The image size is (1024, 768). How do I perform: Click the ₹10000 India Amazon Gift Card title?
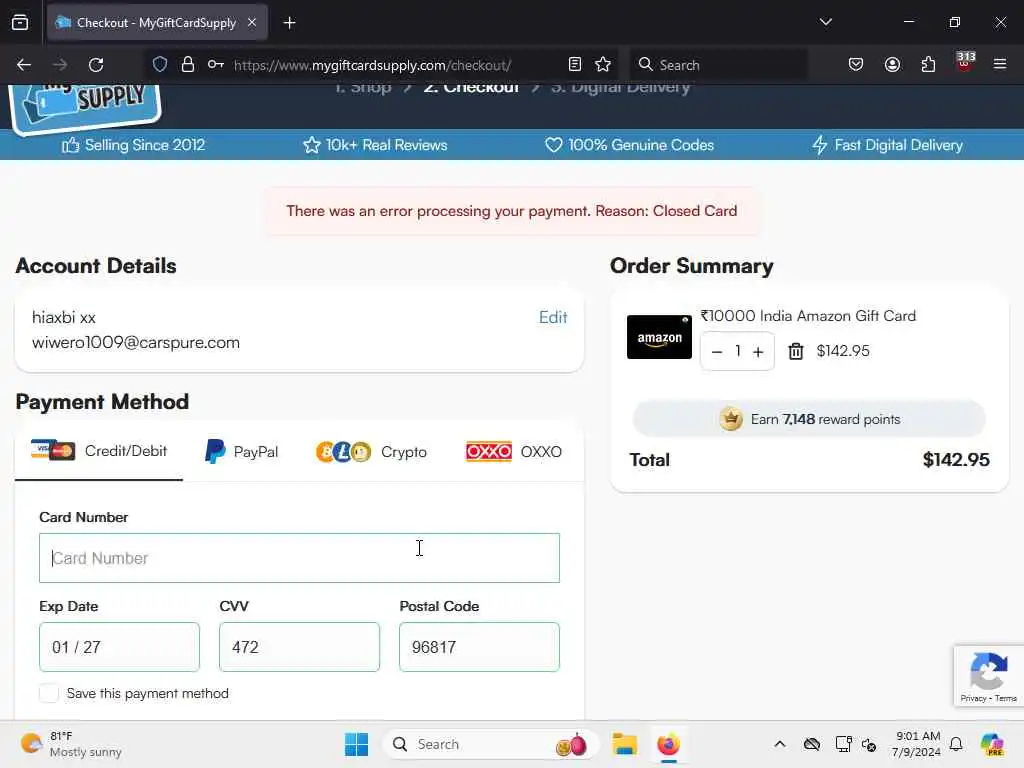tap(808, 316)
